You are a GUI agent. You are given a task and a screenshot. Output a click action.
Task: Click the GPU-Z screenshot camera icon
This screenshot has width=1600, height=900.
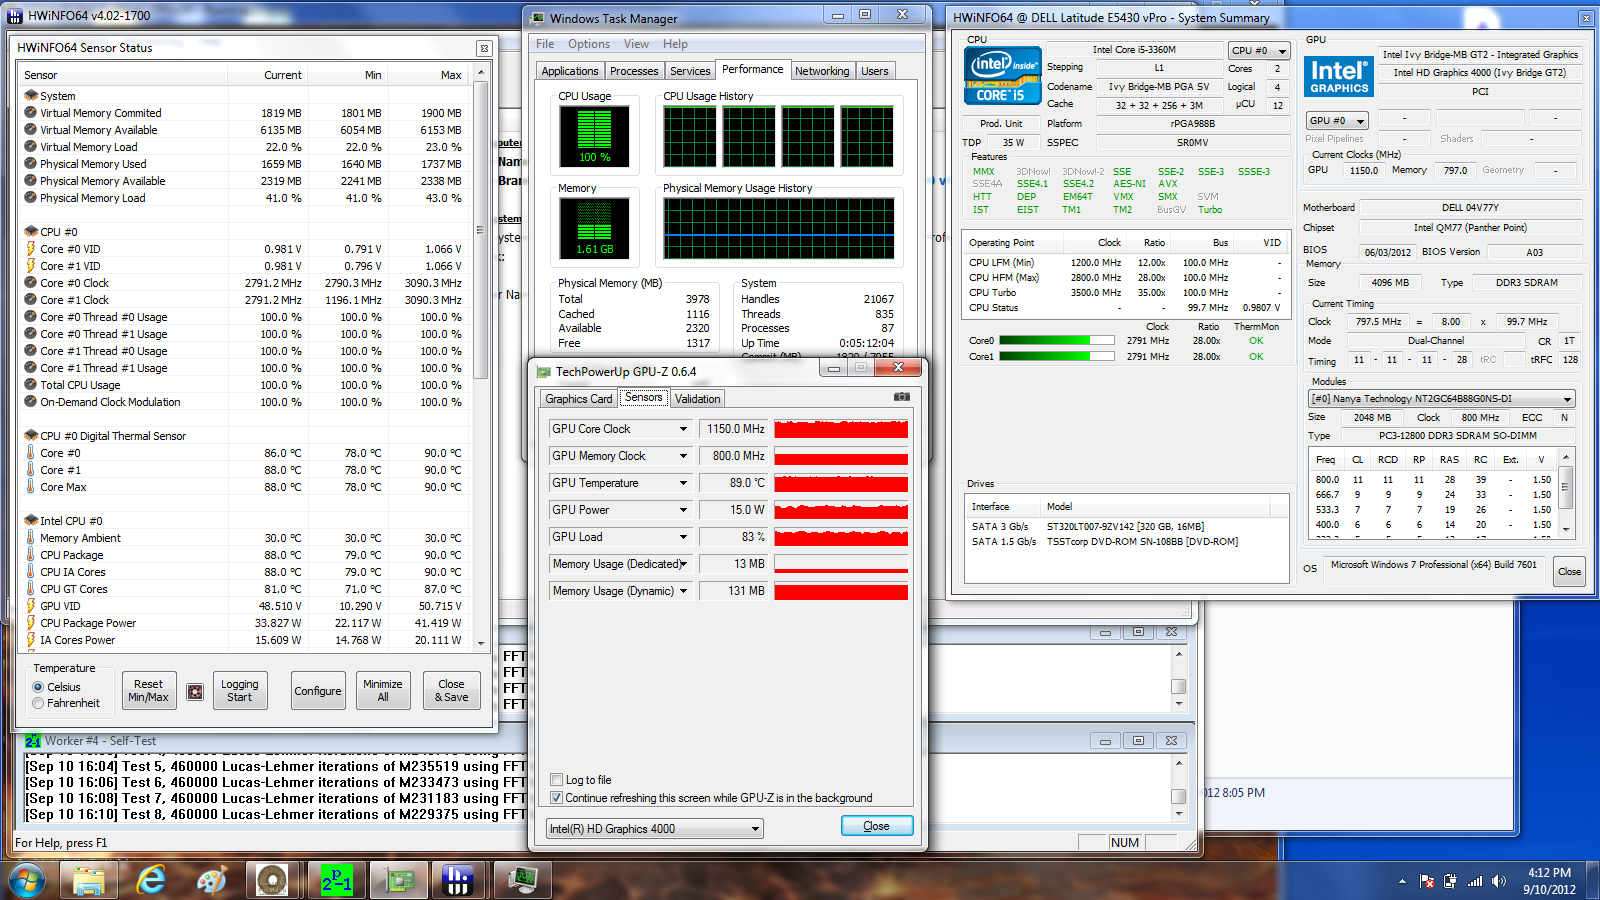(x=901, y=397)
